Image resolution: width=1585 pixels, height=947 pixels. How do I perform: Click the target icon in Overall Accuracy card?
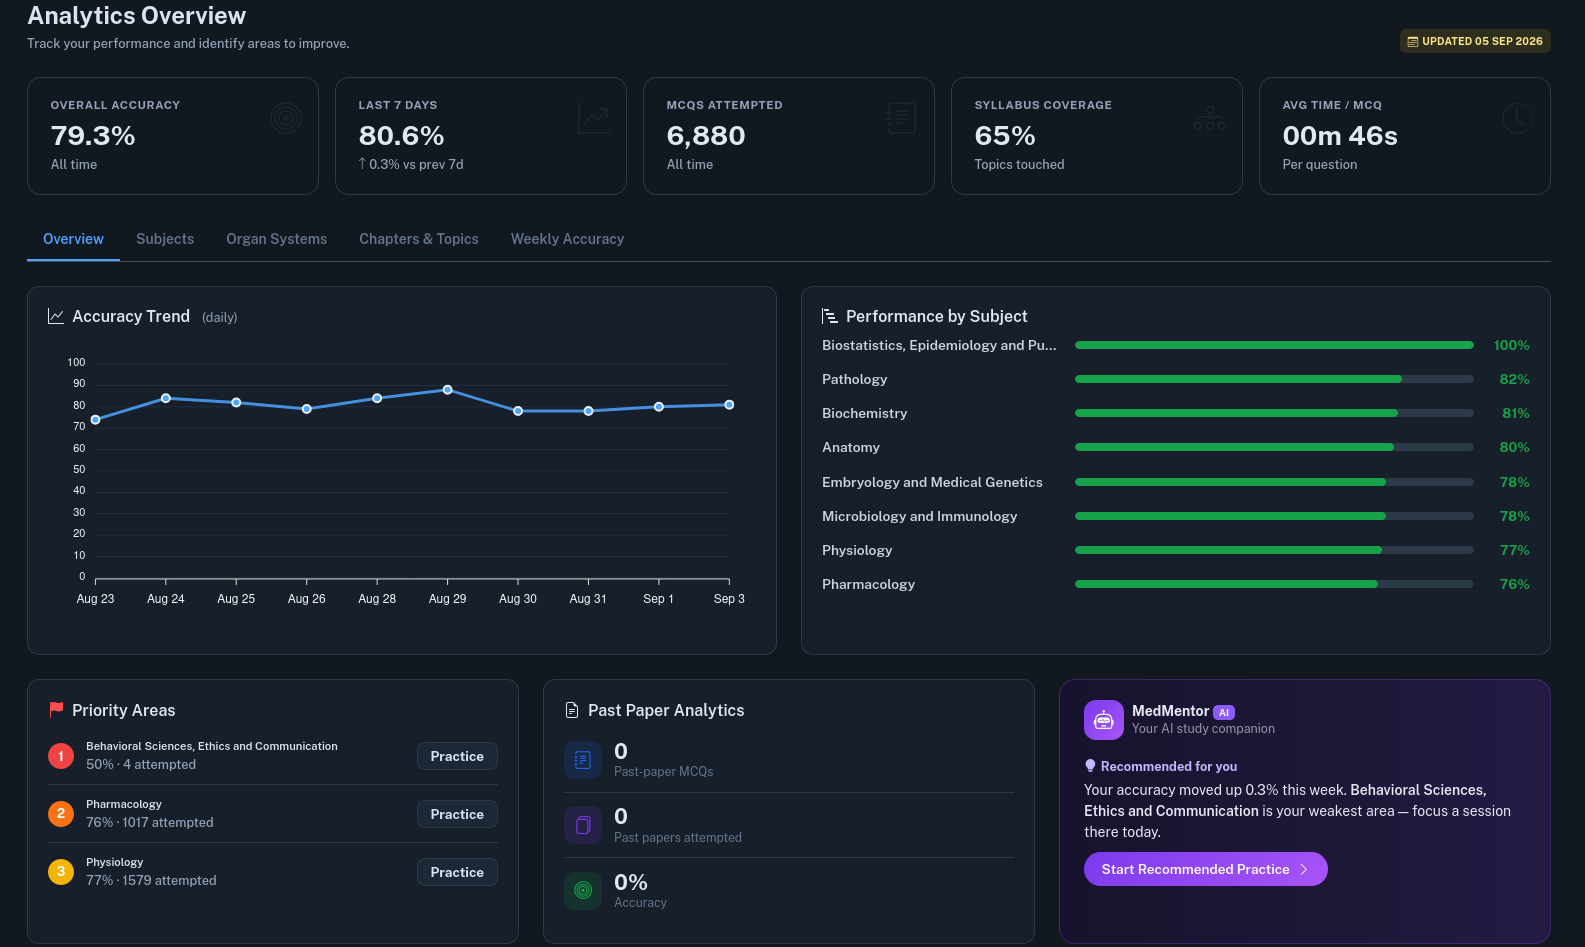click(x=286, y=118)
